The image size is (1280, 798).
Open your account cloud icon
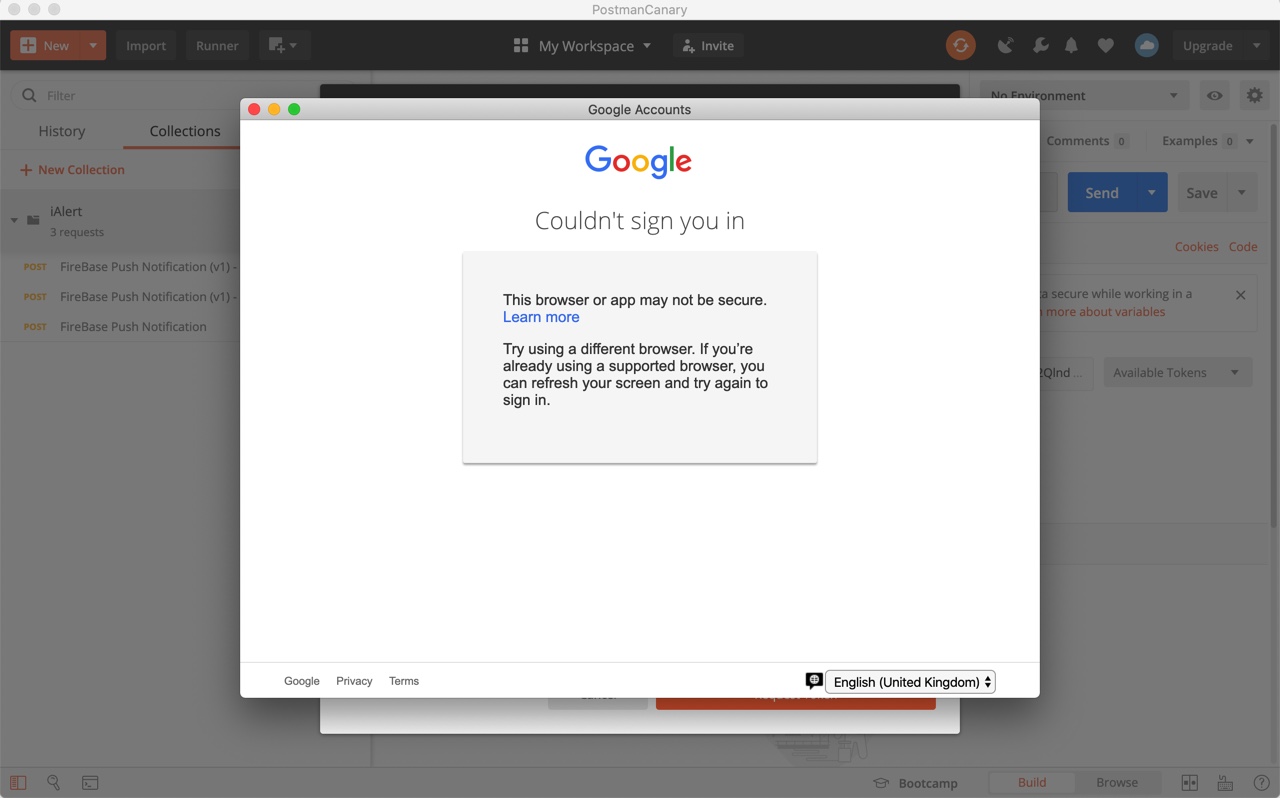[x=1146, y=45]
